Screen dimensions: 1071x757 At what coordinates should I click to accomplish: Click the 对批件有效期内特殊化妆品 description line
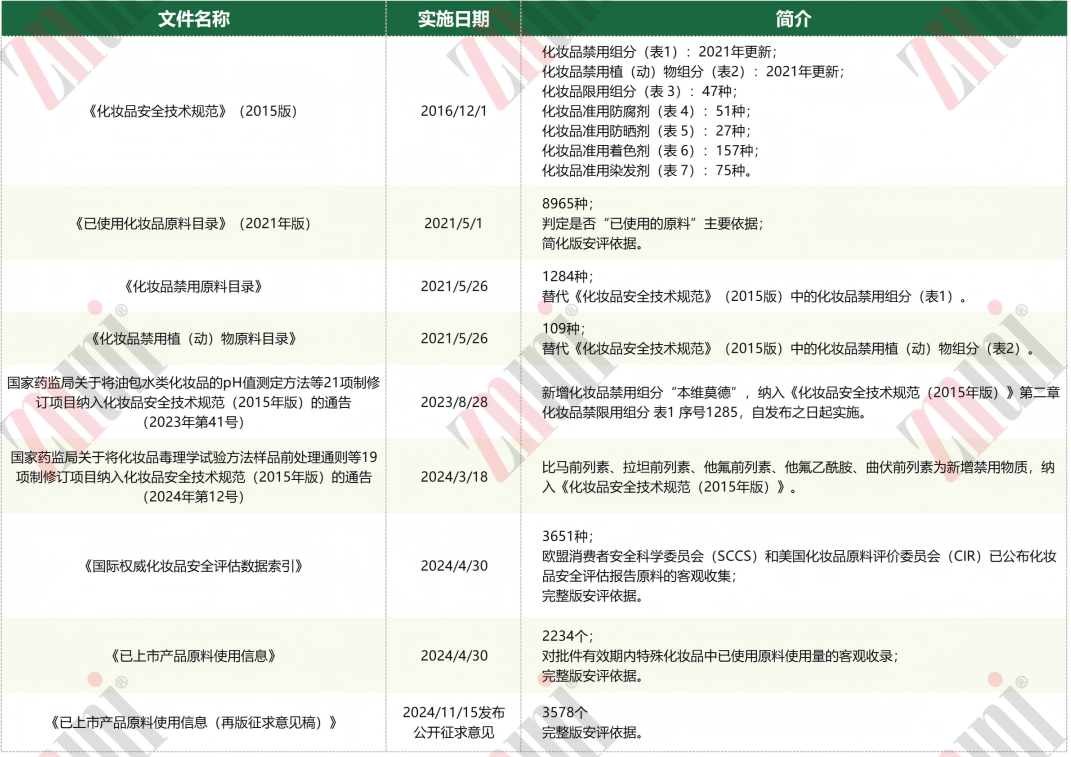pos(720,656)
